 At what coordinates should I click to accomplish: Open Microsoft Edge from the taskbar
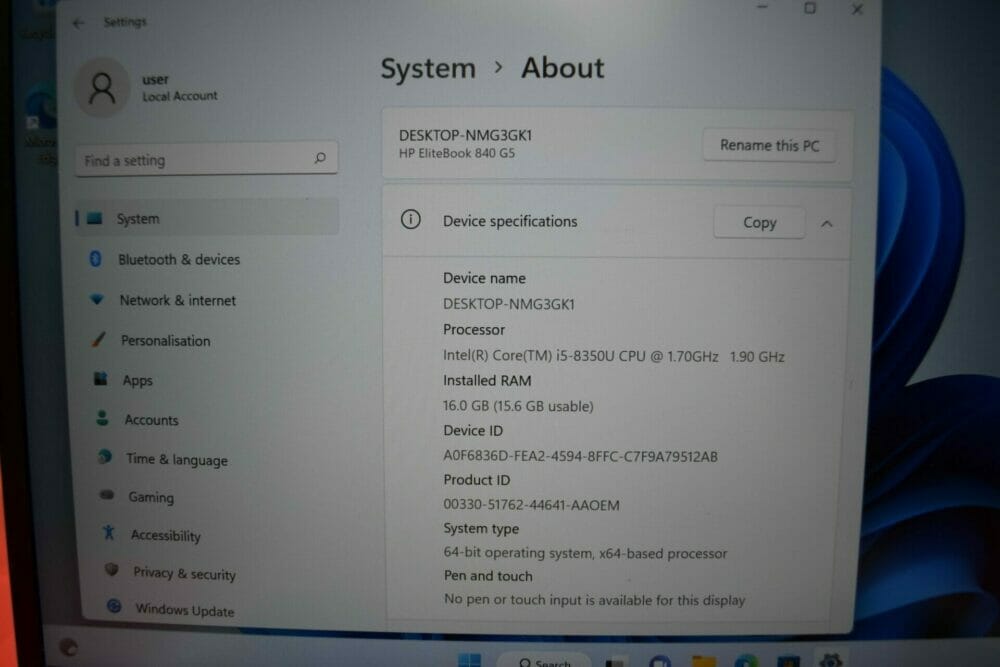tap(746, 661)
